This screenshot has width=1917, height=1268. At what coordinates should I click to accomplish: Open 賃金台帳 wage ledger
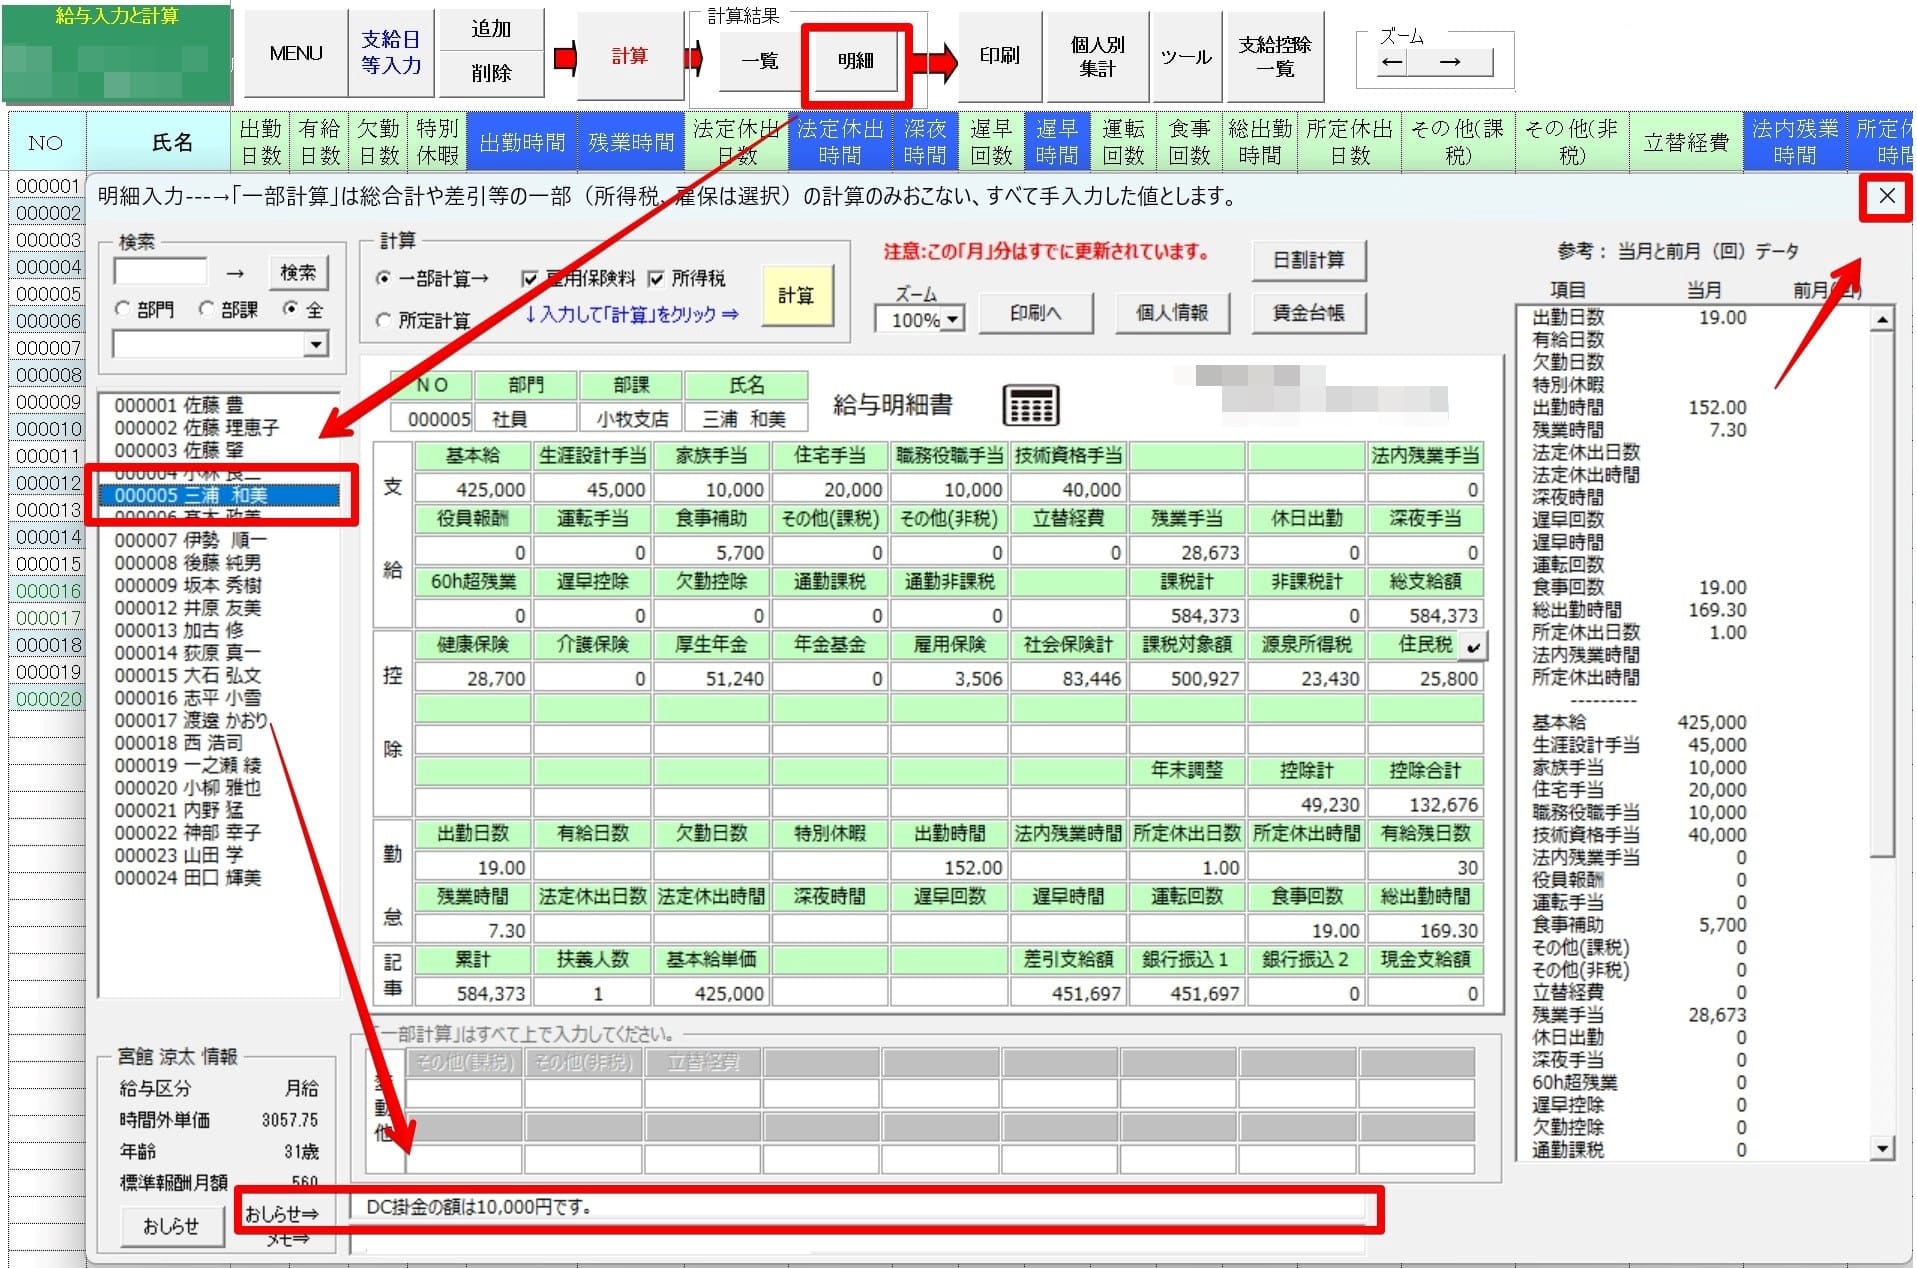click(x=1308, y=313)
